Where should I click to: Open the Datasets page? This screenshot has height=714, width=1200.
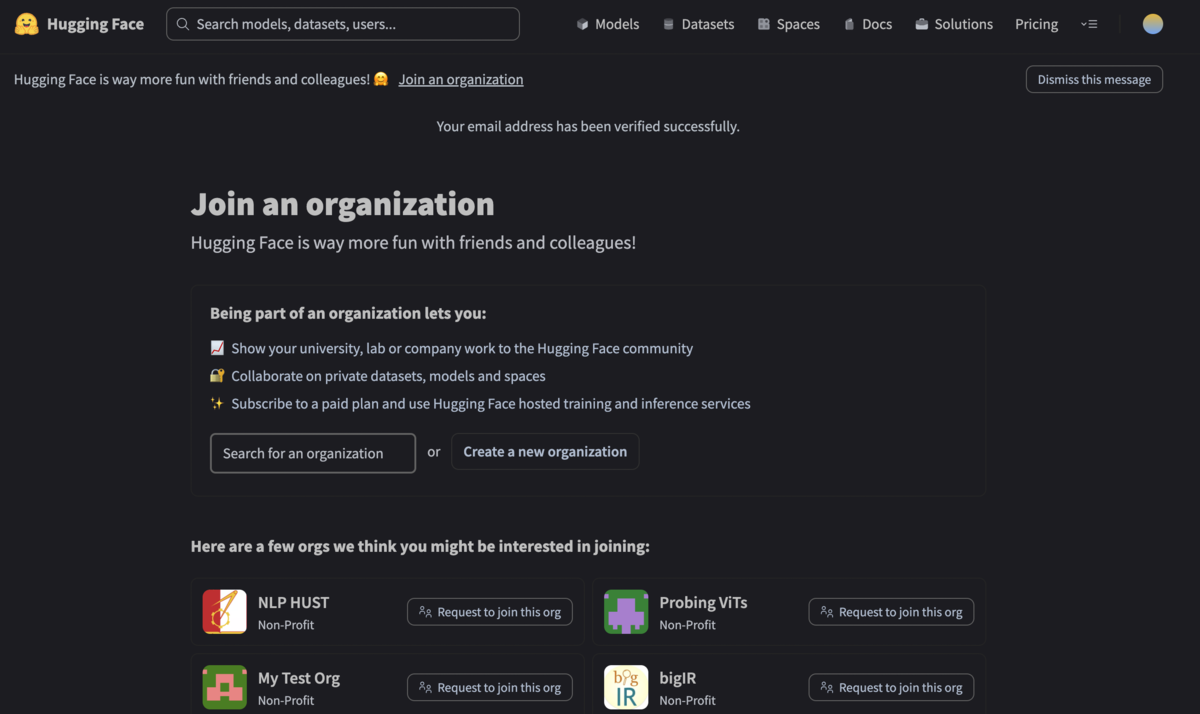(698, 24)
